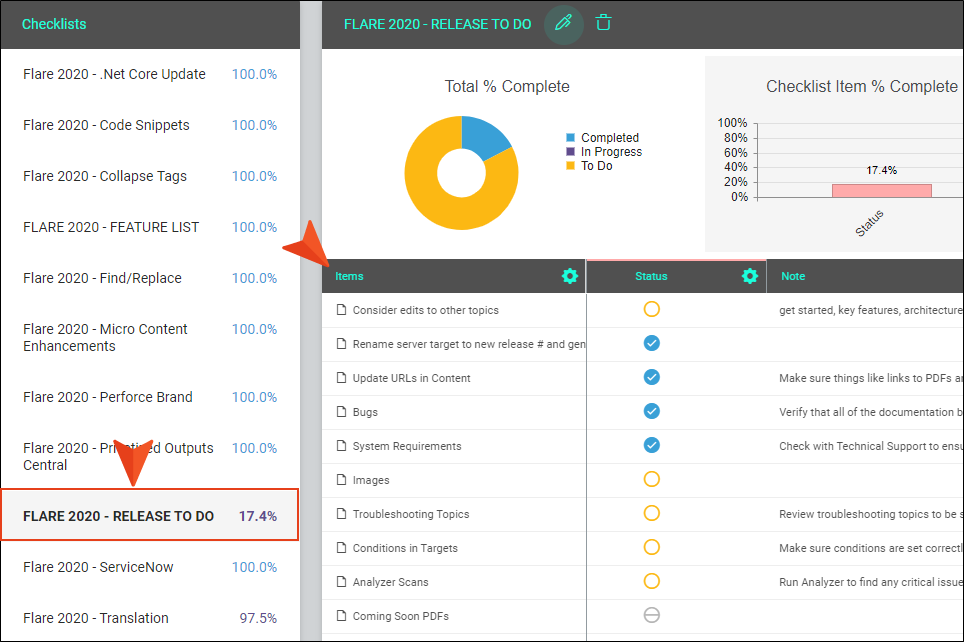Click file icon beside Bugs item
Viewport: 964px width, 642px height.
pyautogui.click(x=341, y=411)
